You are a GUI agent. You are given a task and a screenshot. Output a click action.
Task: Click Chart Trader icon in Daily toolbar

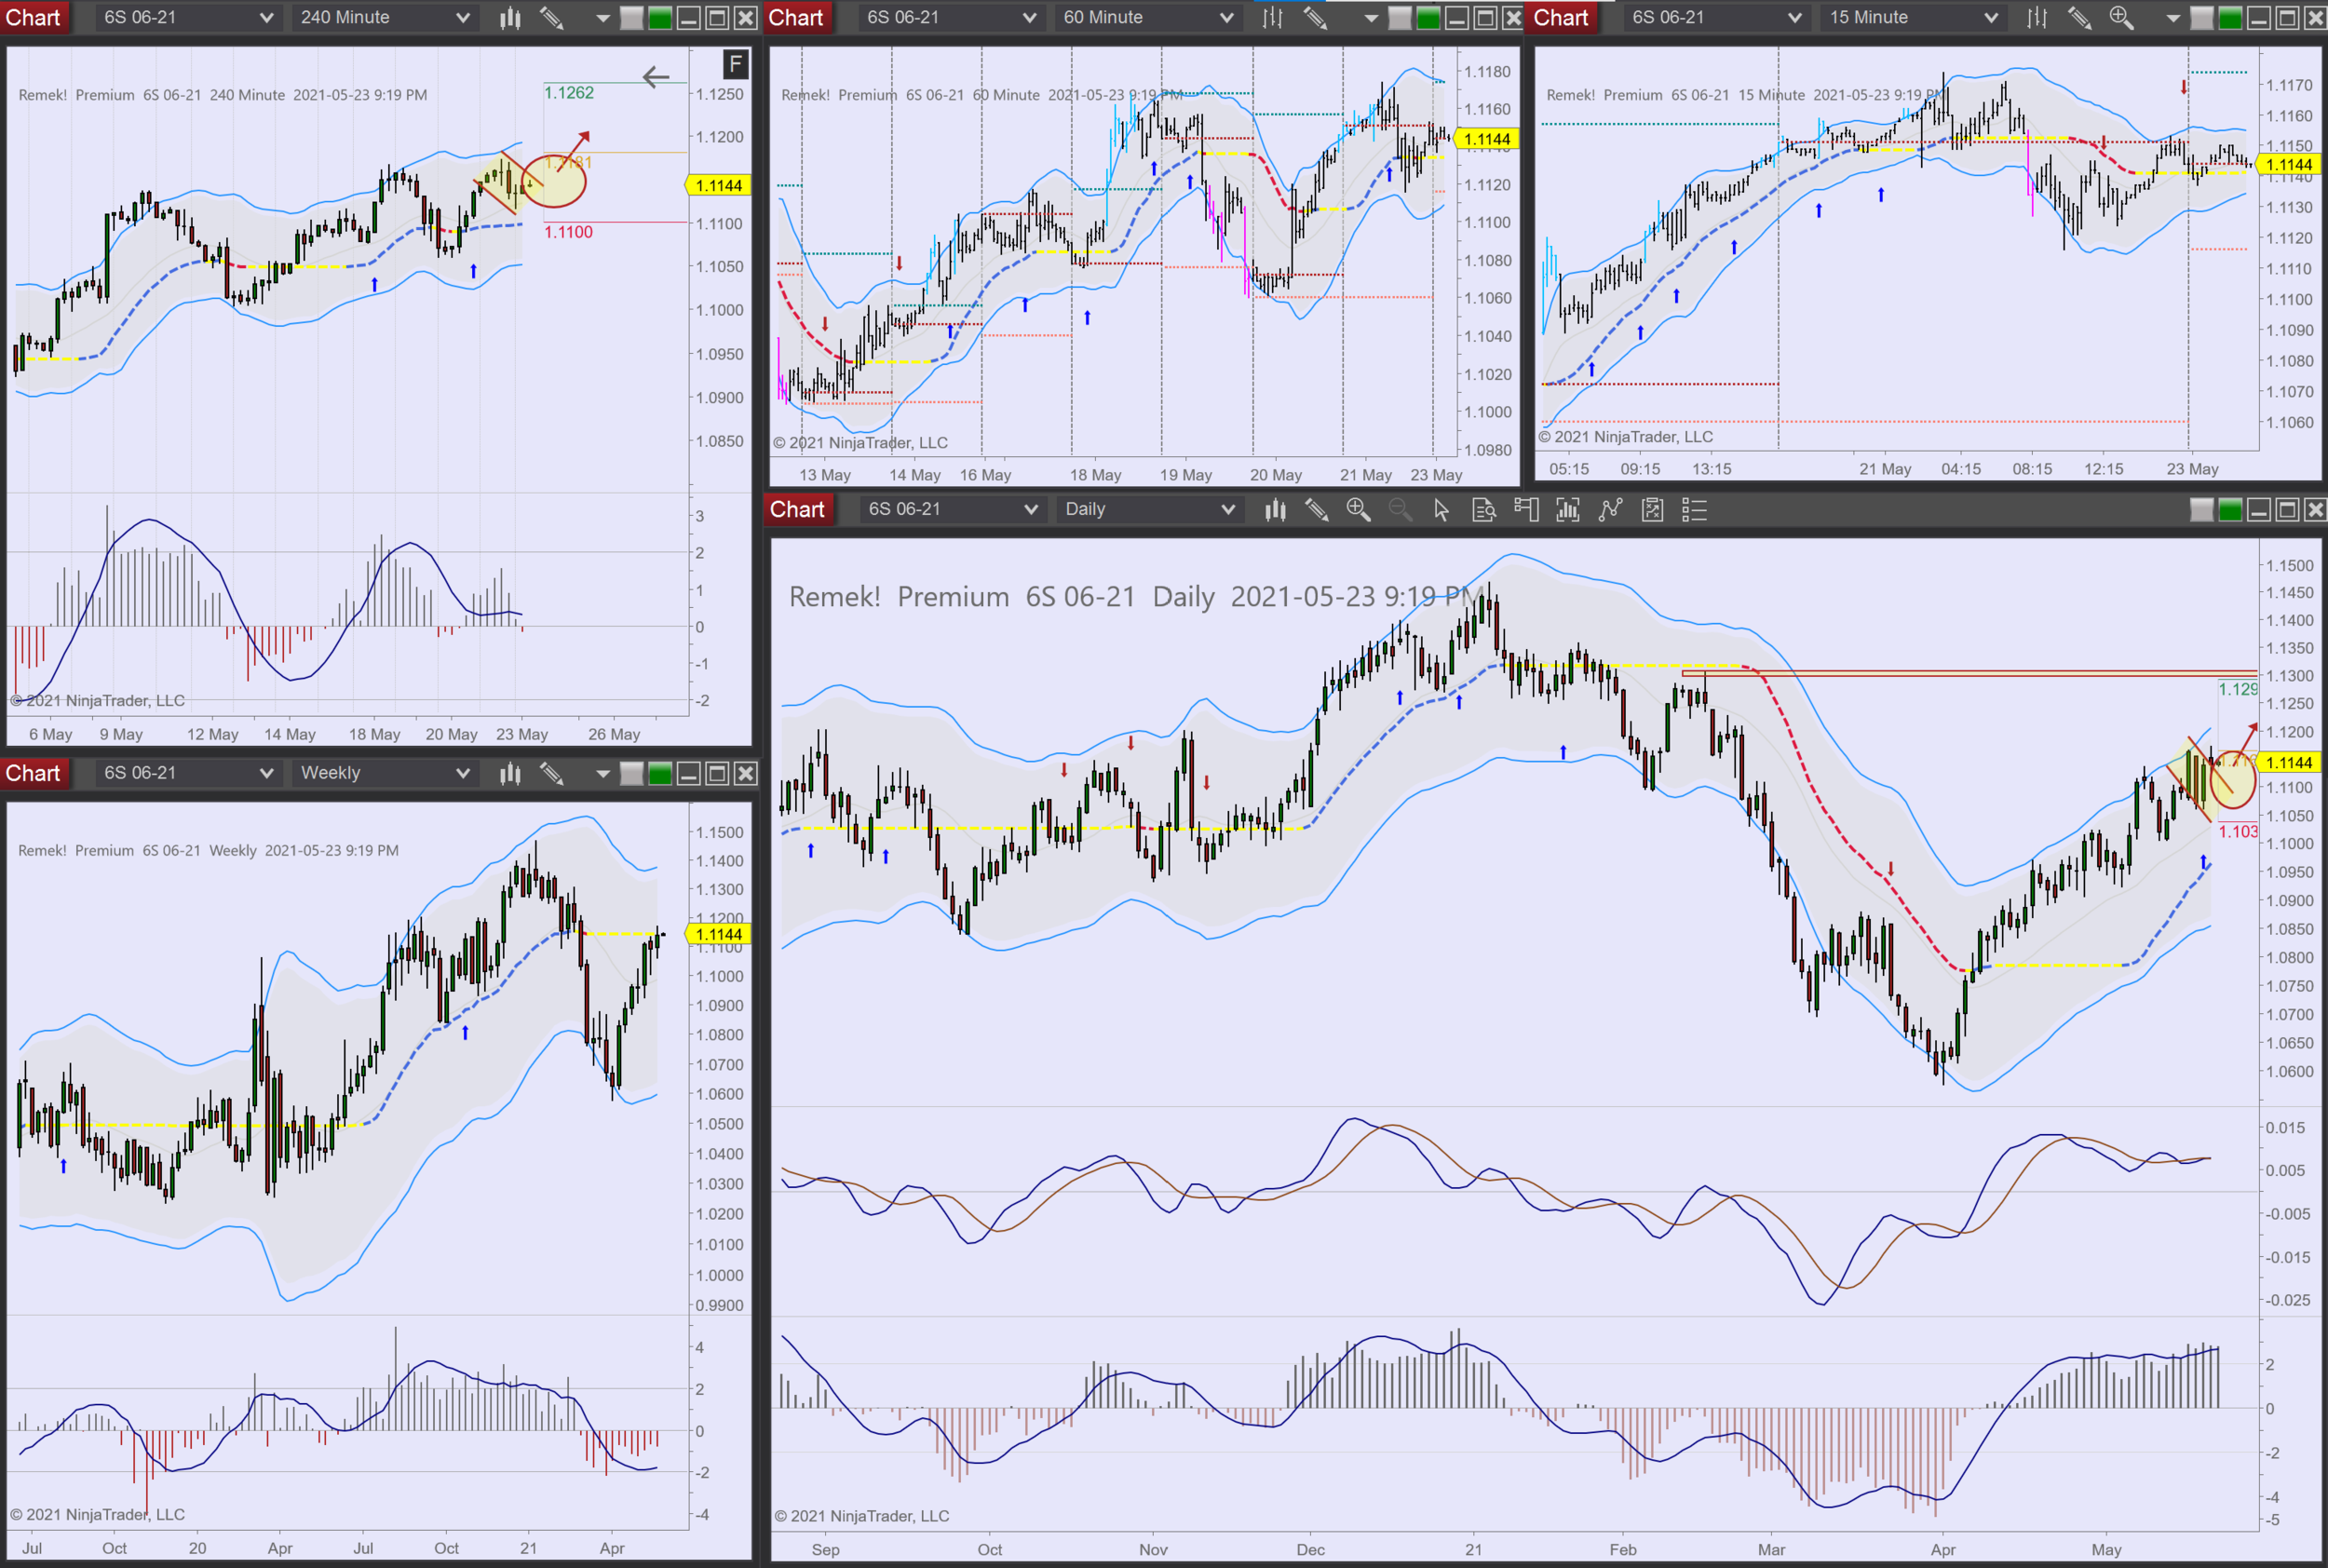pos(1526,509)
